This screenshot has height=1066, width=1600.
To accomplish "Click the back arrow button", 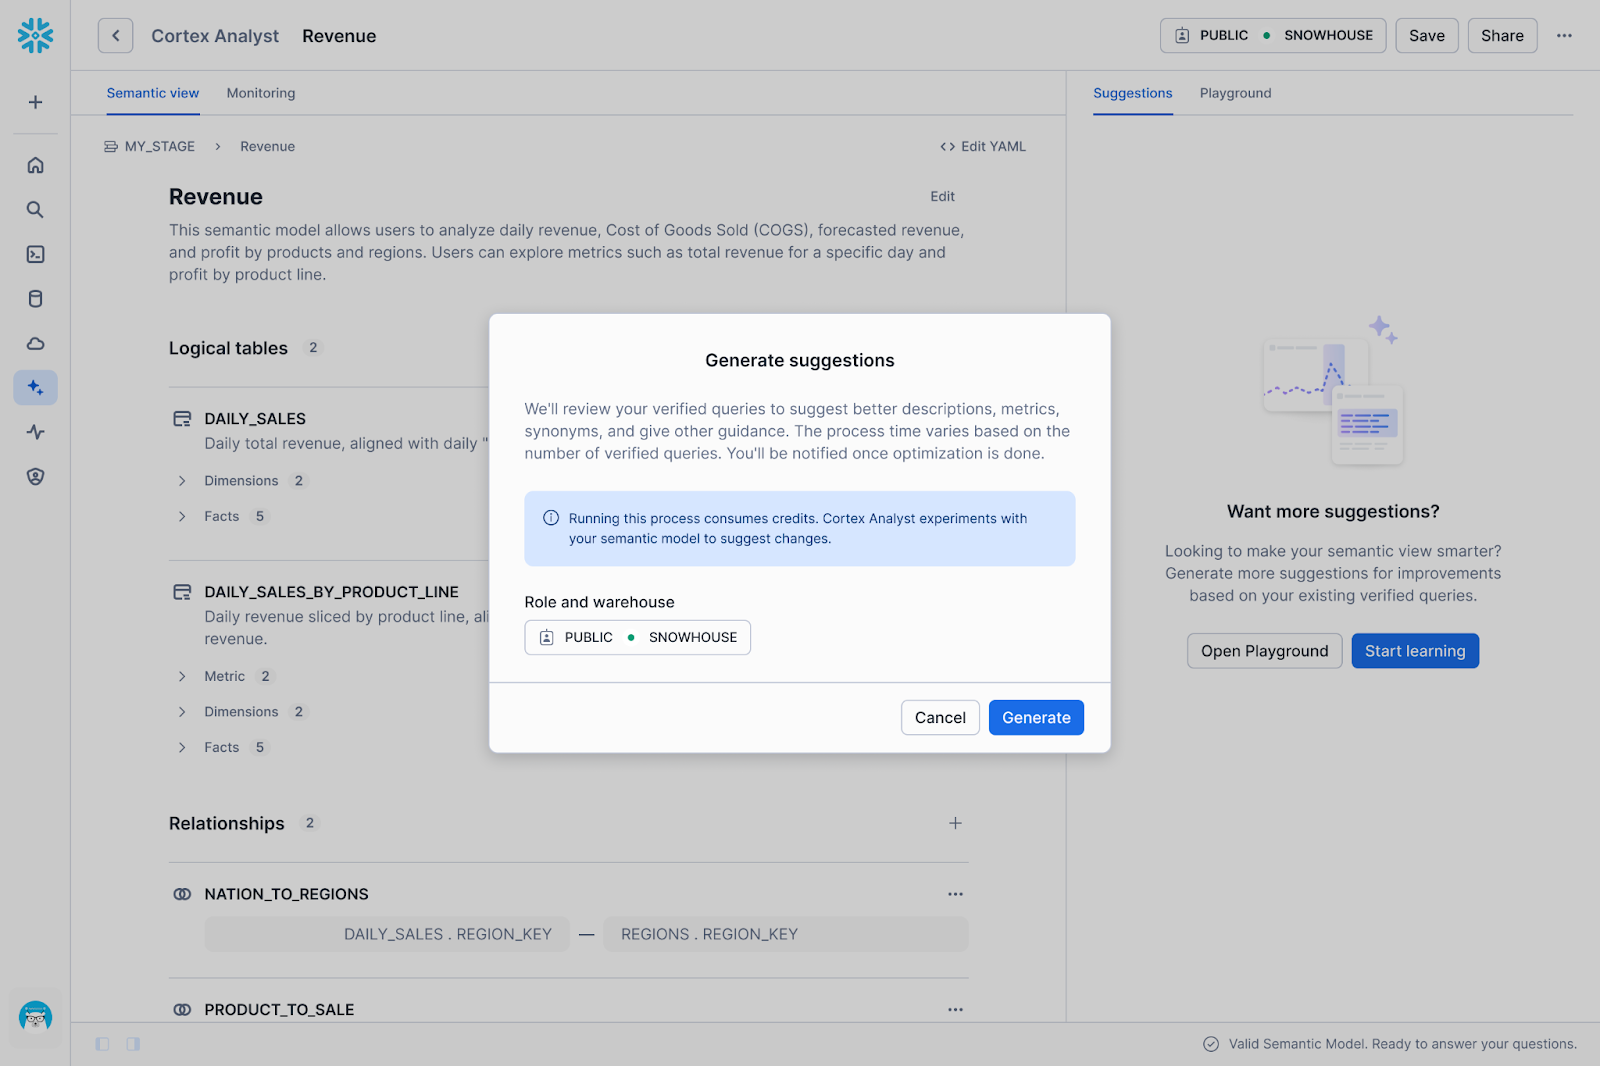I will click(x=115, y=36).
